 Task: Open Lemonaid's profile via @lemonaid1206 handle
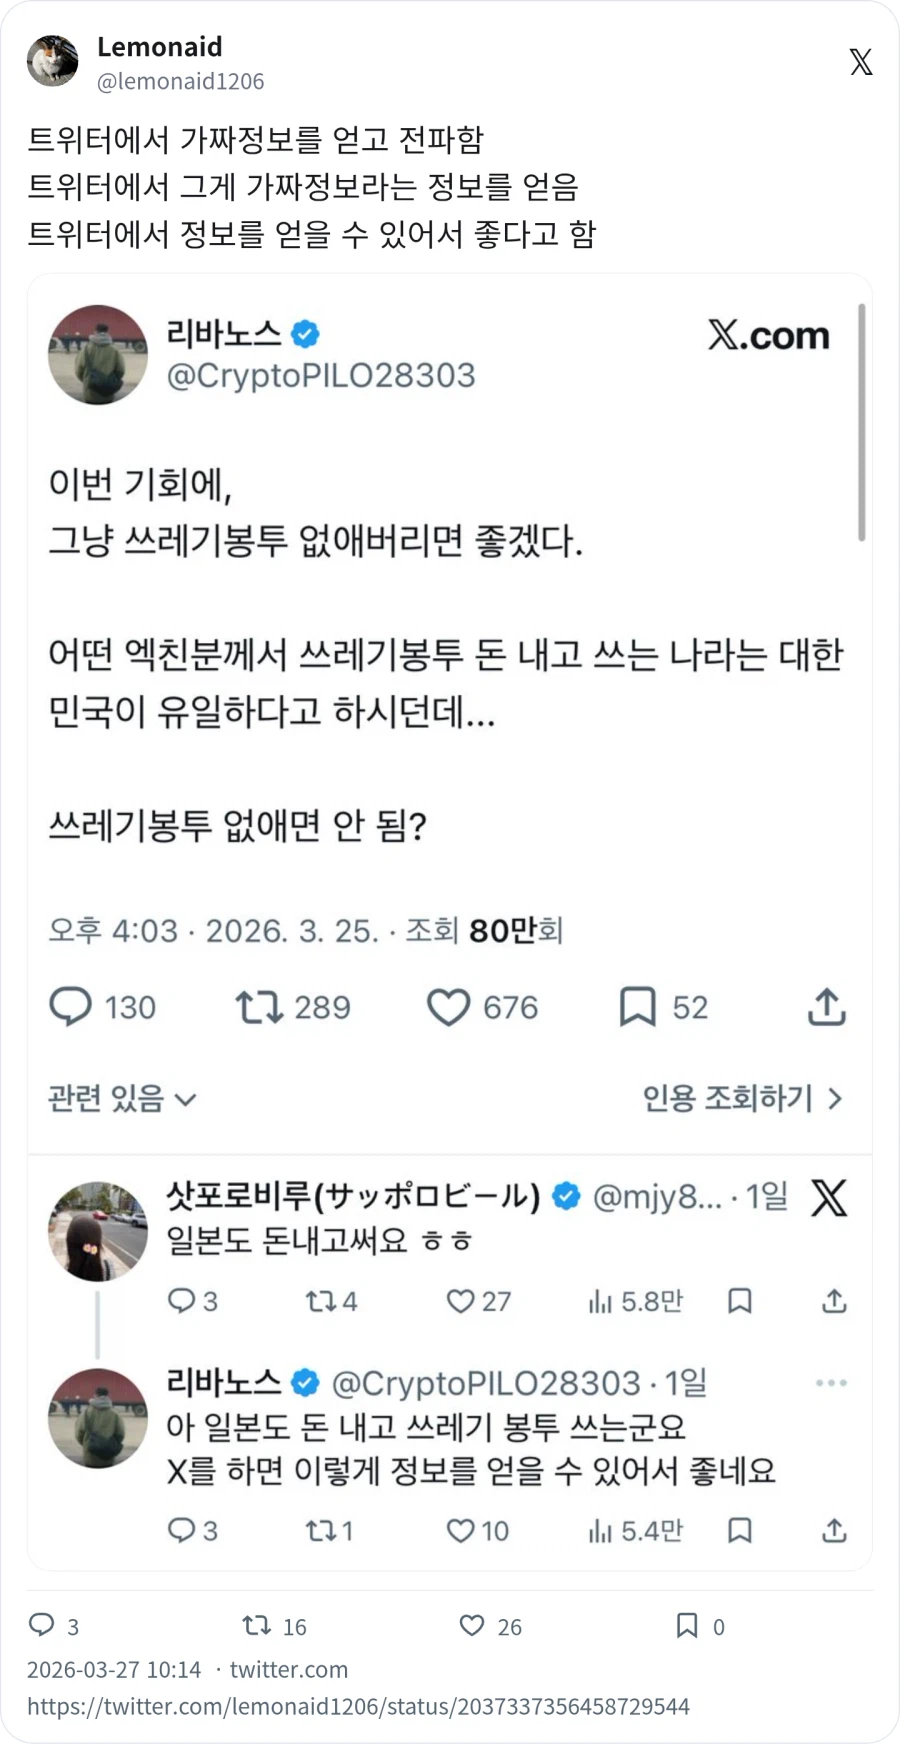180,81
